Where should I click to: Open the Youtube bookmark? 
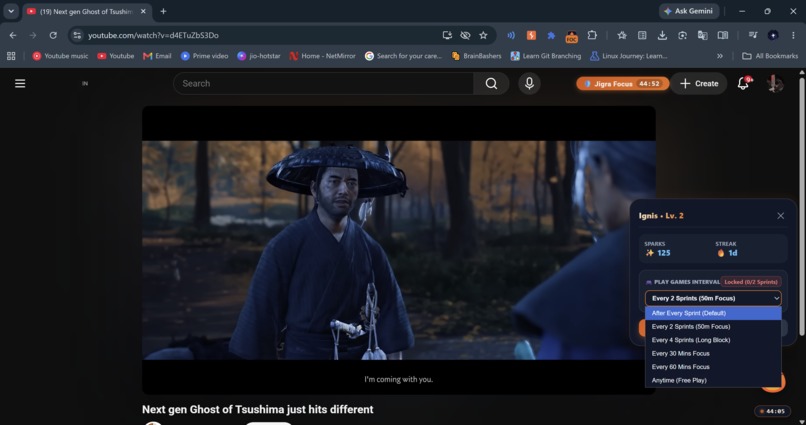pyautogui.click(x=116, y=56)
